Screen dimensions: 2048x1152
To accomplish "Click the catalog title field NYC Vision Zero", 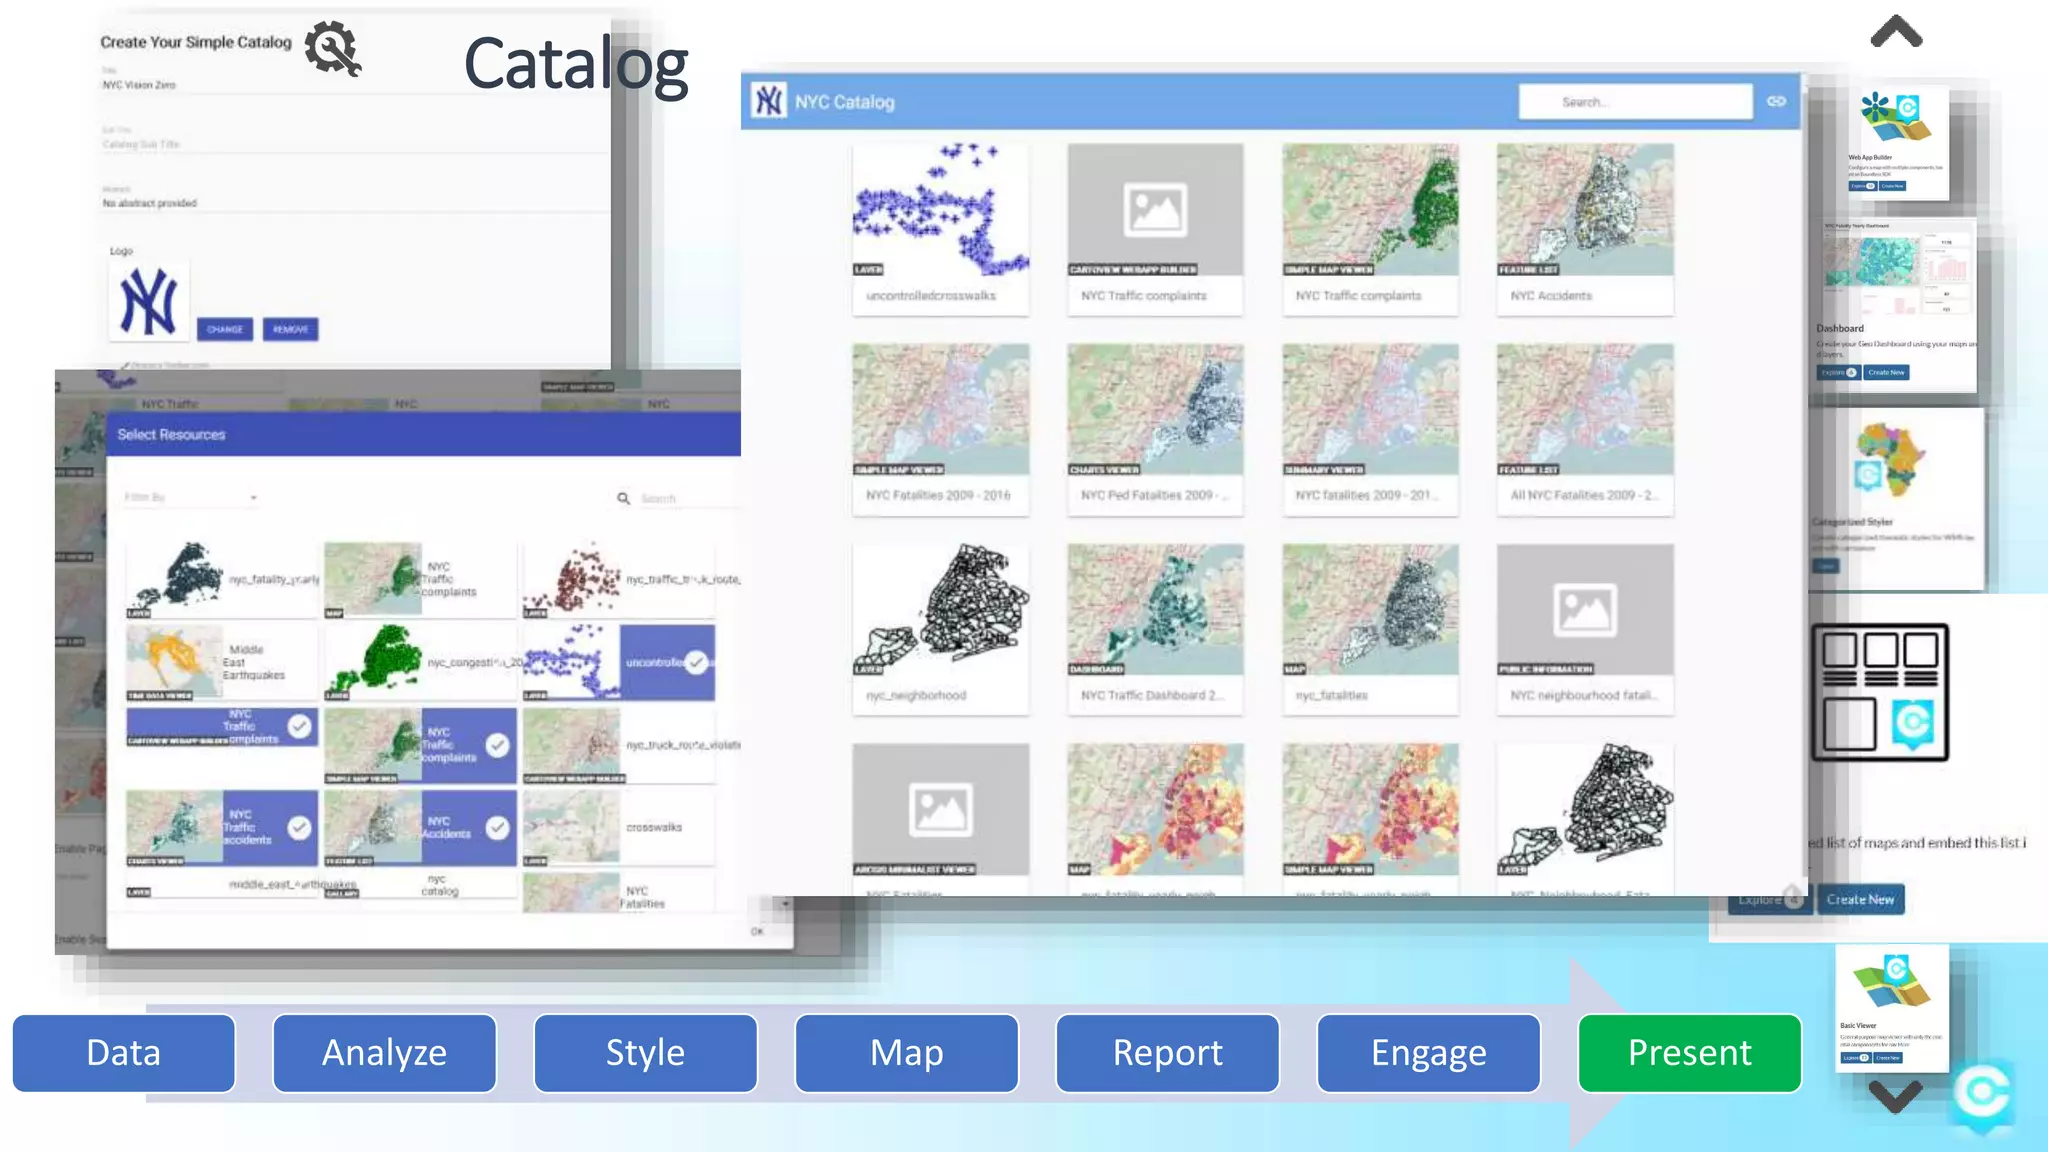I will (x=355, y=85).
